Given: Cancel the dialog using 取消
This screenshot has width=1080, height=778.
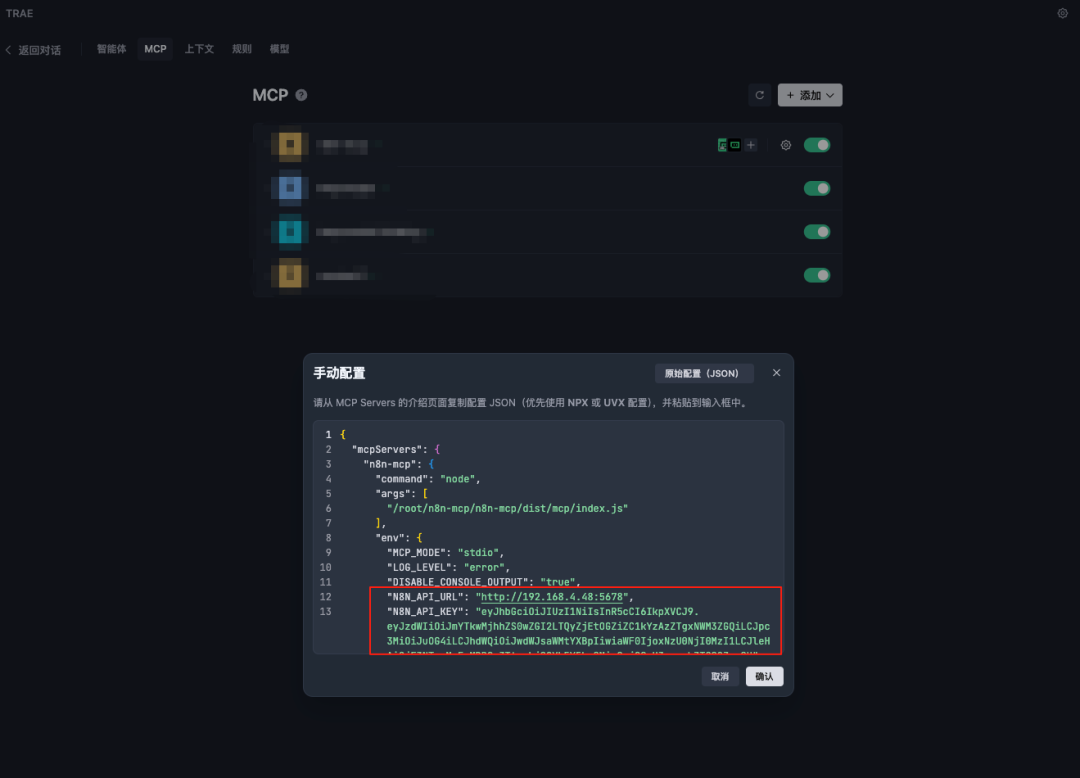Looking at the screenshot, I should pos(720,676).
